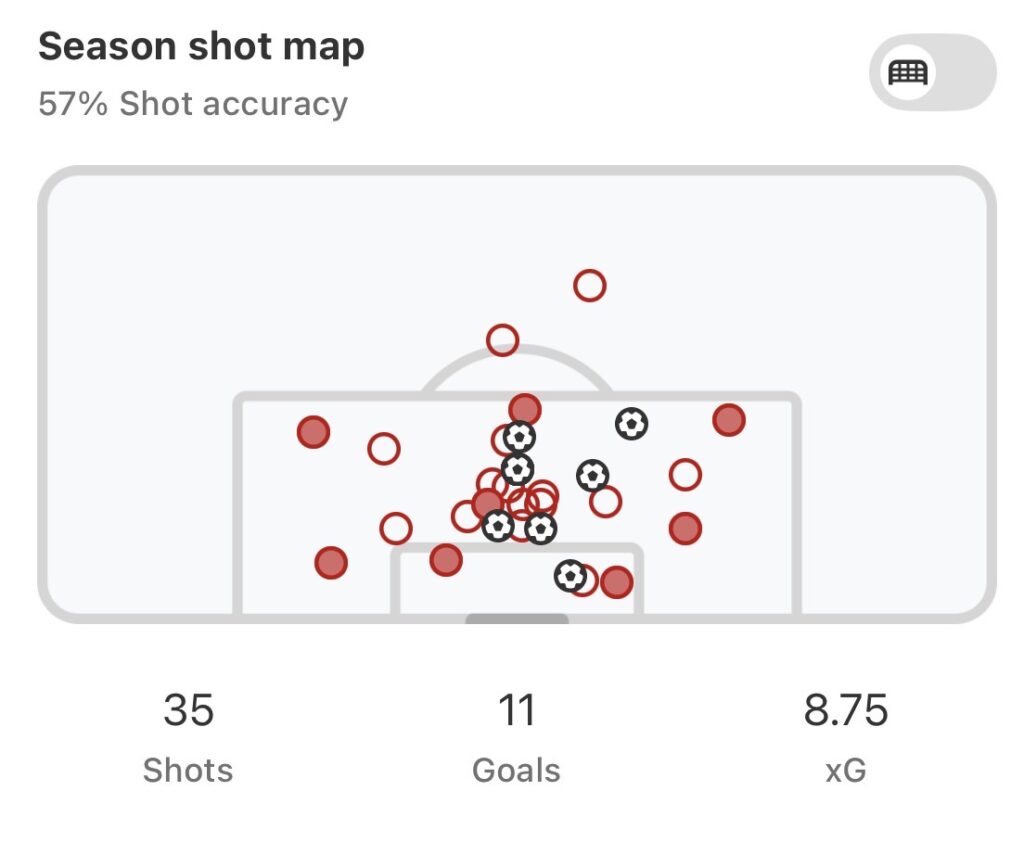Click the lower filled red shot on the right side
Image resolution: width=1024 pixels, height=842 pixels.
[x=685, y=527]
